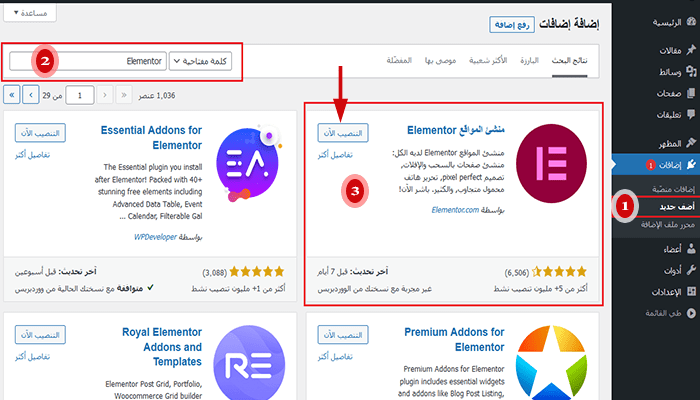
Task: Open أعضاء in the sidebar menu
Action: tap(673, 249)
